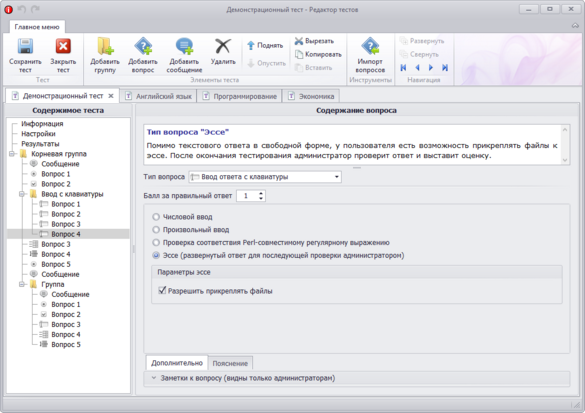Select Вопрос 5 inside Группа

(x=66, y=344)
